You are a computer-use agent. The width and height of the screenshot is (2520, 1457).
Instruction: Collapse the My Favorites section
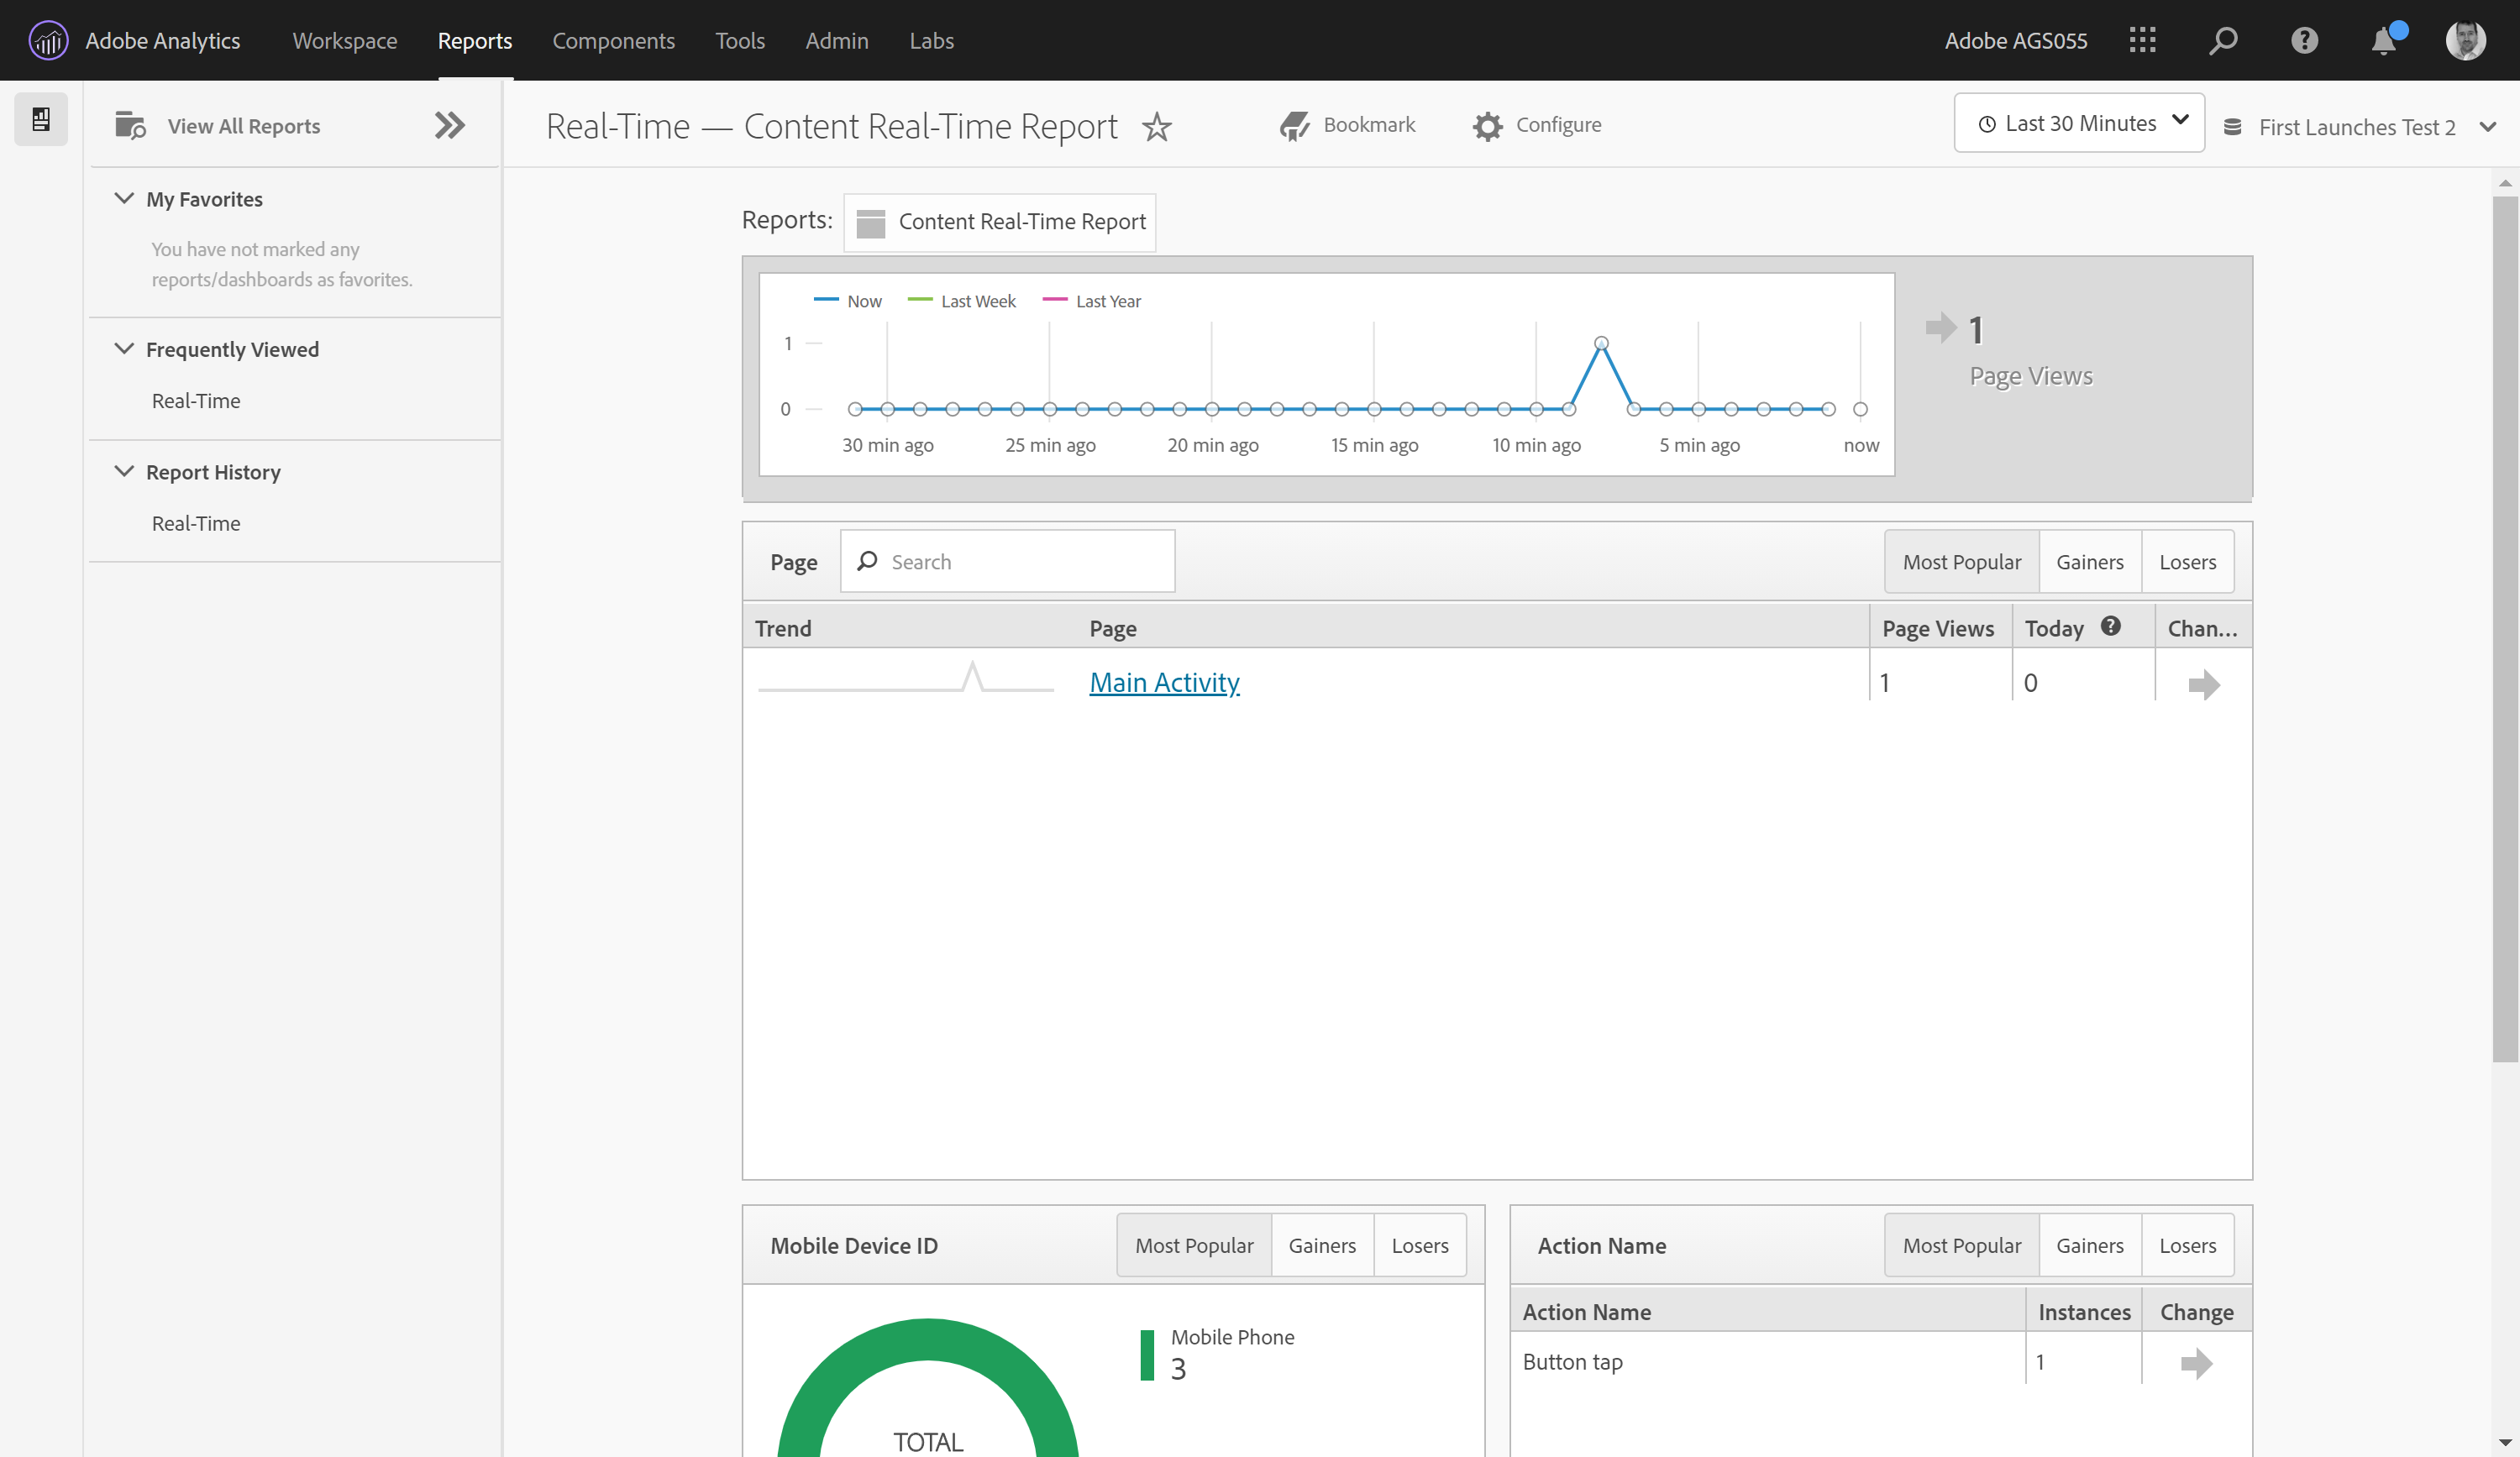124,199
